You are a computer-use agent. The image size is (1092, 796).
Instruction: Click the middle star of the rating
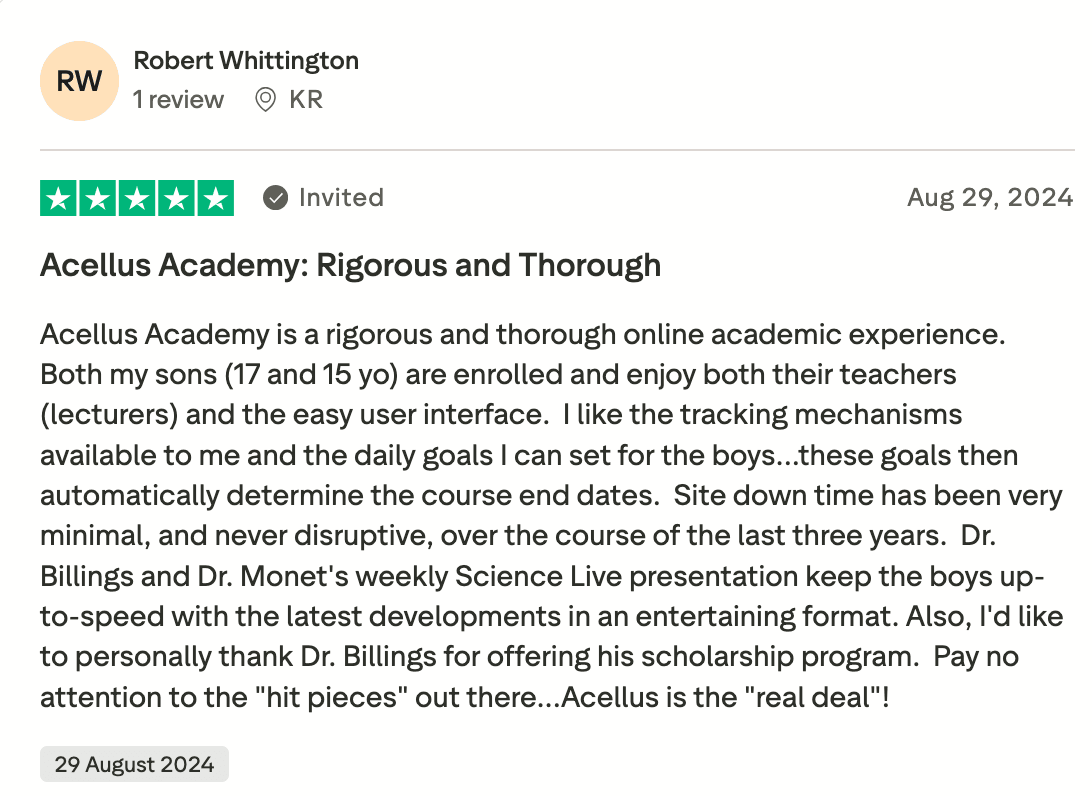[x=136, y=197]
